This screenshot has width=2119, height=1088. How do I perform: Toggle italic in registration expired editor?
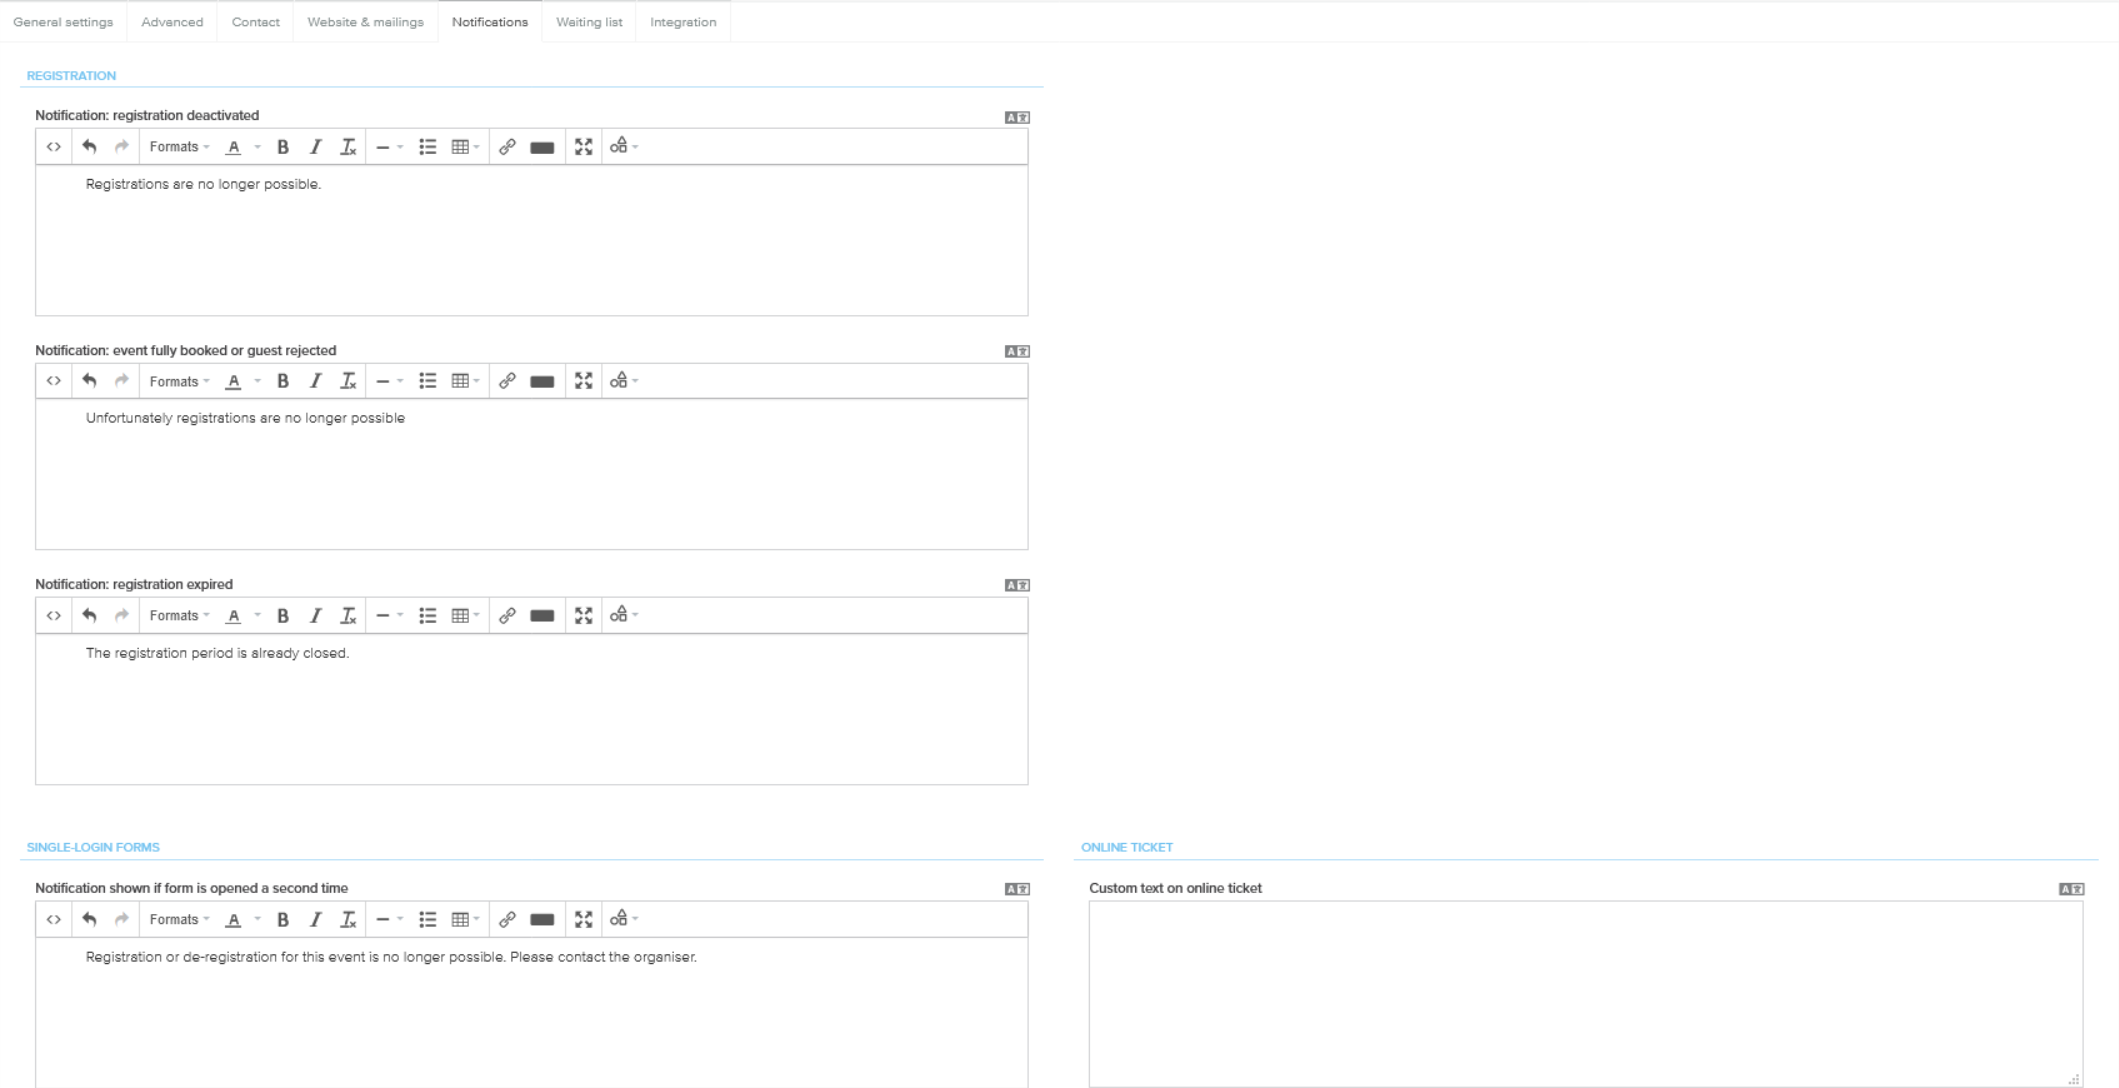point(315,615)
